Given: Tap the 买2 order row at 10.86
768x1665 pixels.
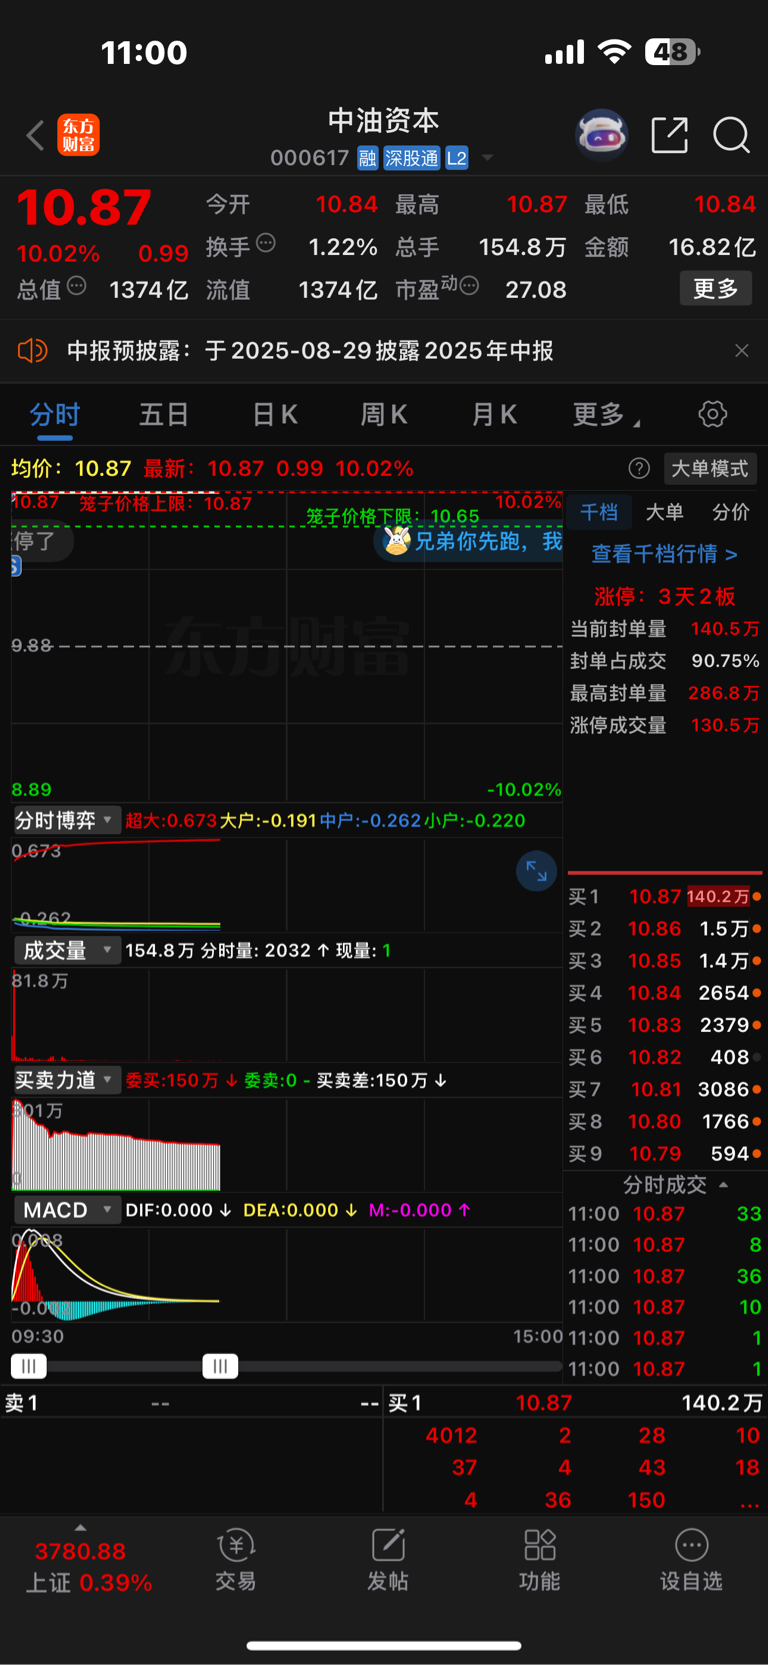Looking at the screenshot, I should click(x=664, y=929).
